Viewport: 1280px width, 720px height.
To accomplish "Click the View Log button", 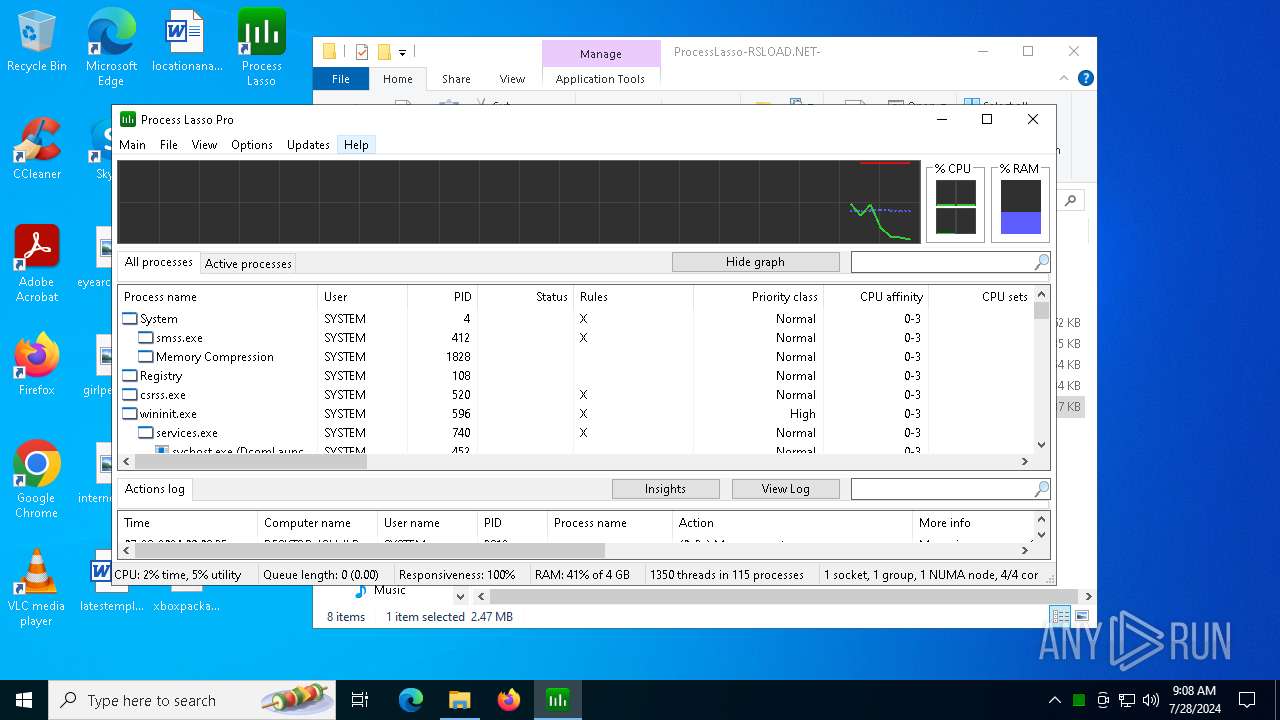I will [785, 489].
